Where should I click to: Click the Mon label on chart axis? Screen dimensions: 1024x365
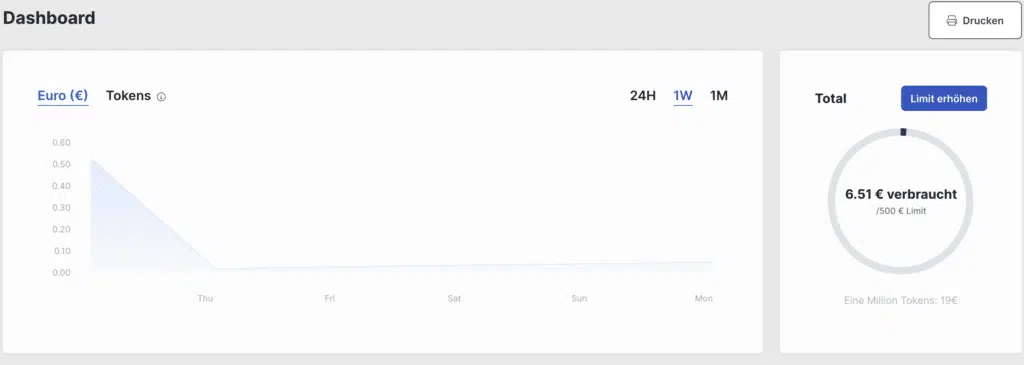pos(703,298)
